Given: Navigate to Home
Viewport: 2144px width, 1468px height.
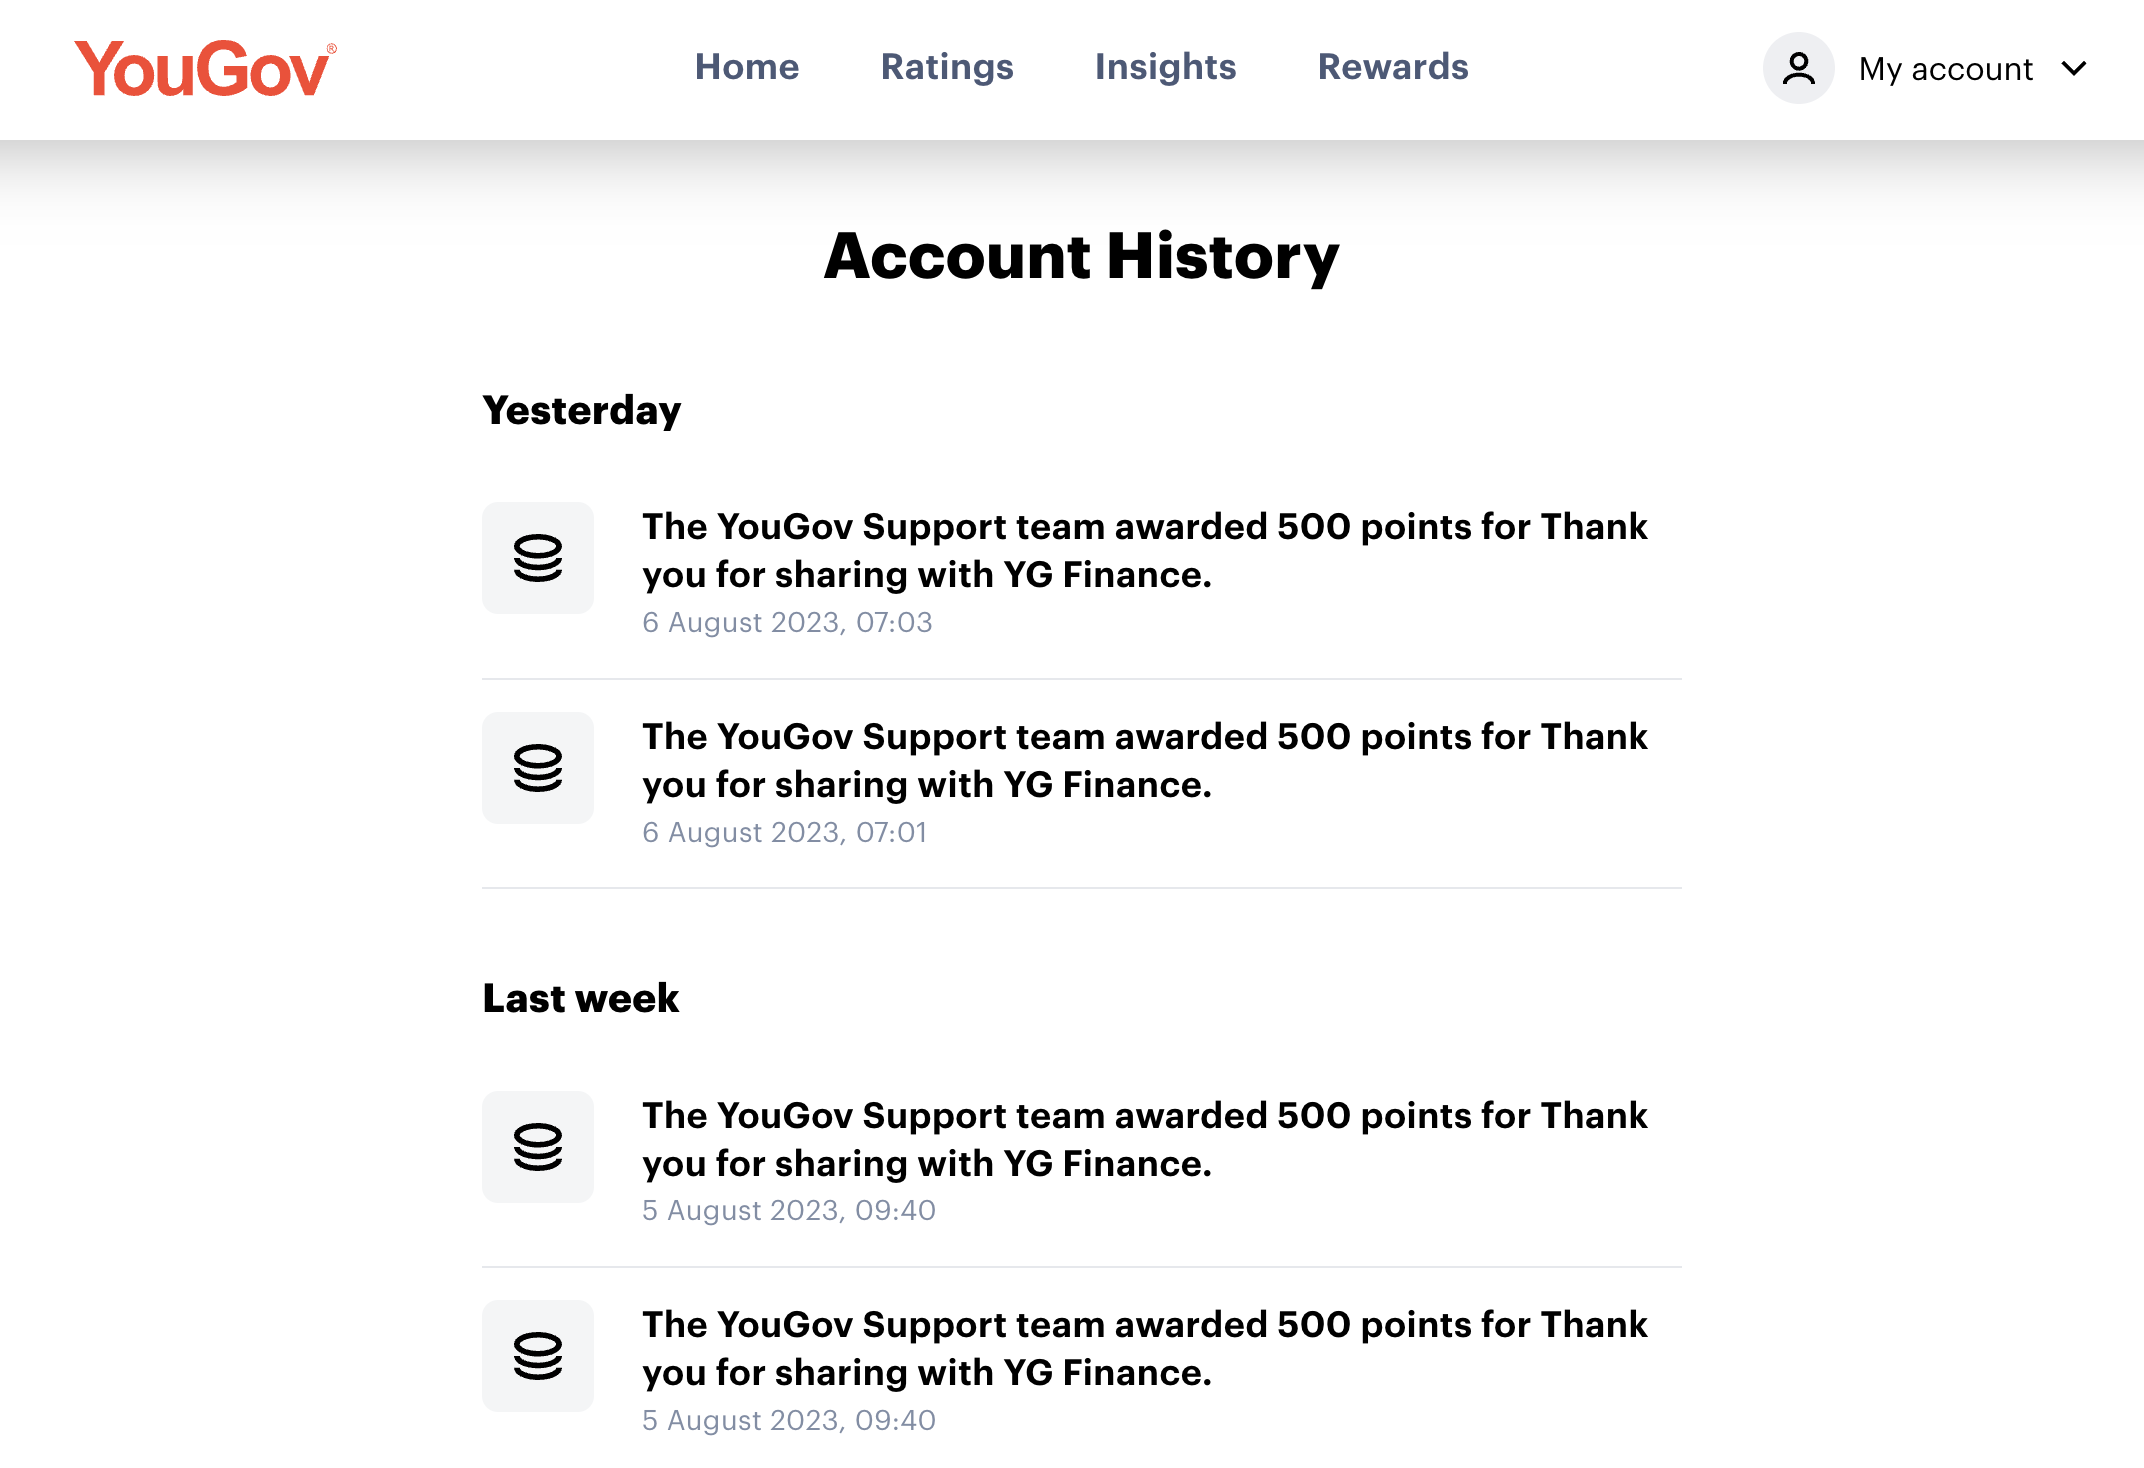Looking at the screenshot, I should point(747,67).
